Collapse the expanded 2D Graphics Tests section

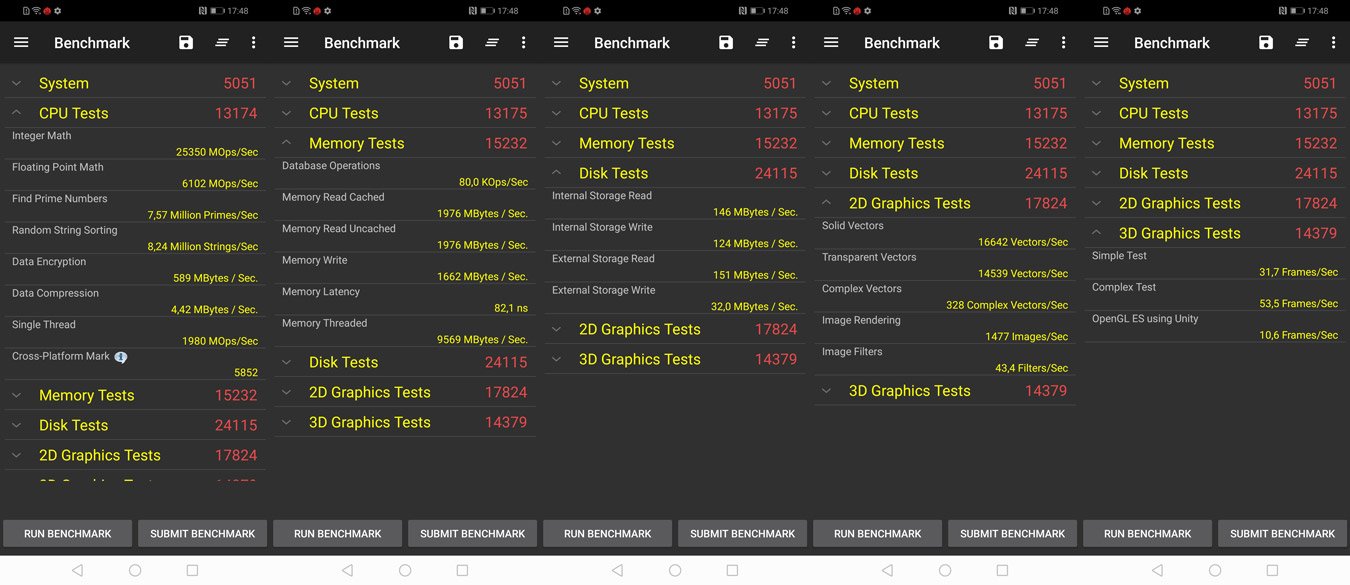pyautogui.click(x=945, y=203)
